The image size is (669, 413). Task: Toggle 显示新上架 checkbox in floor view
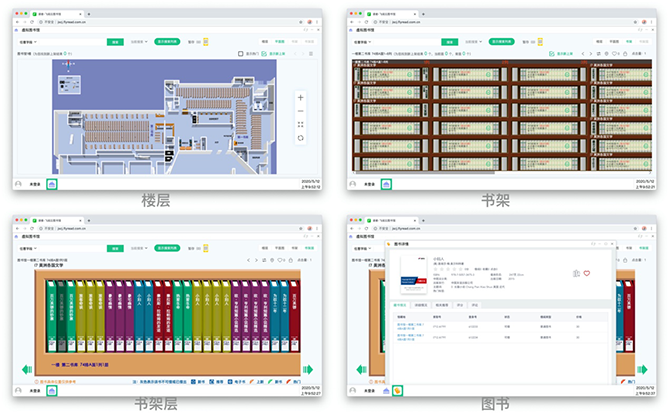point(263,52)
